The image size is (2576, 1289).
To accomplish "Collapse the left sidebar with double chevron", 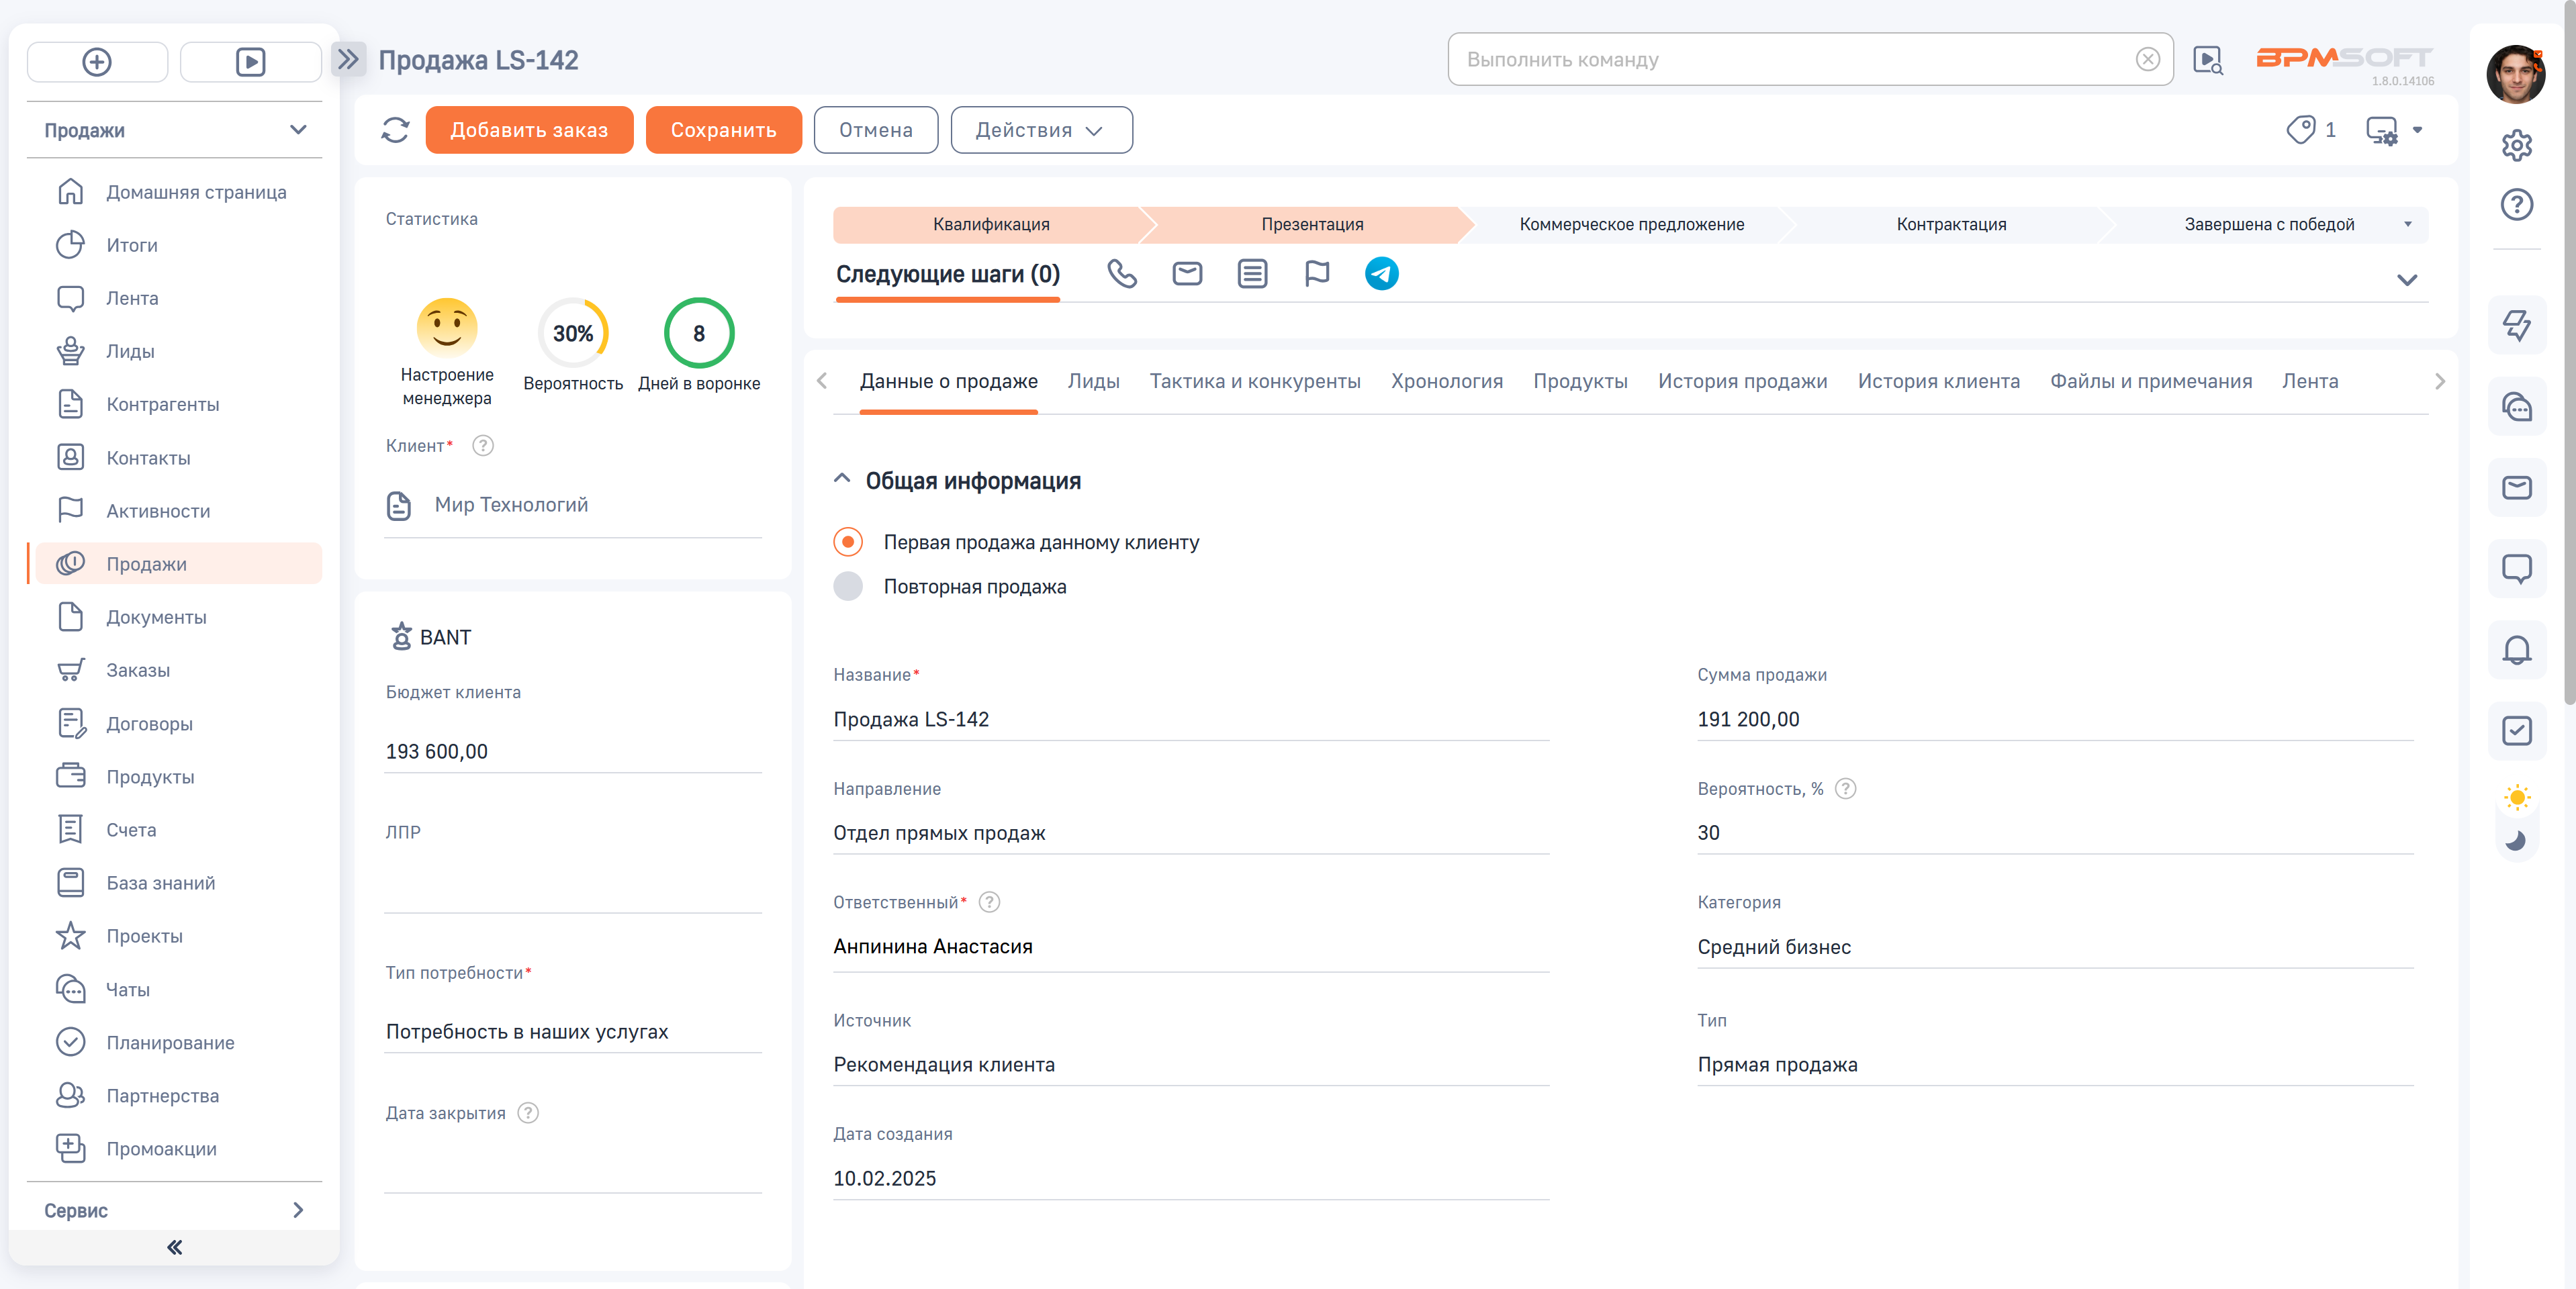I will (175, 1248).
